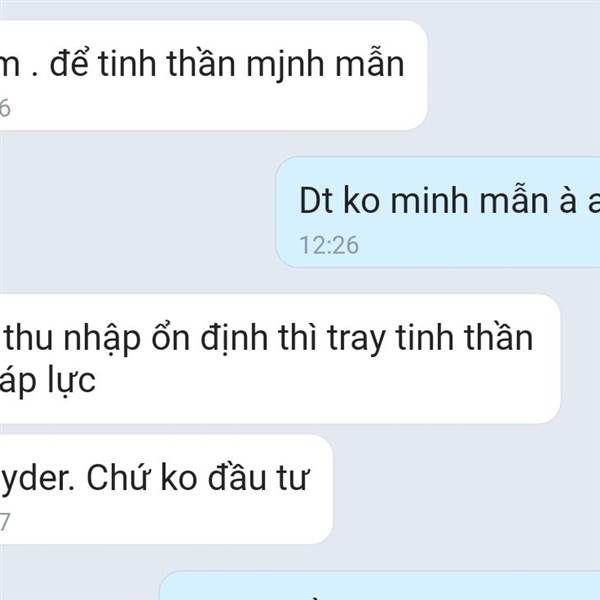This screenshot has height=600, width=600.
Task: Click the words "áp lực" in white bubble
Action: [x=47, y=382]
